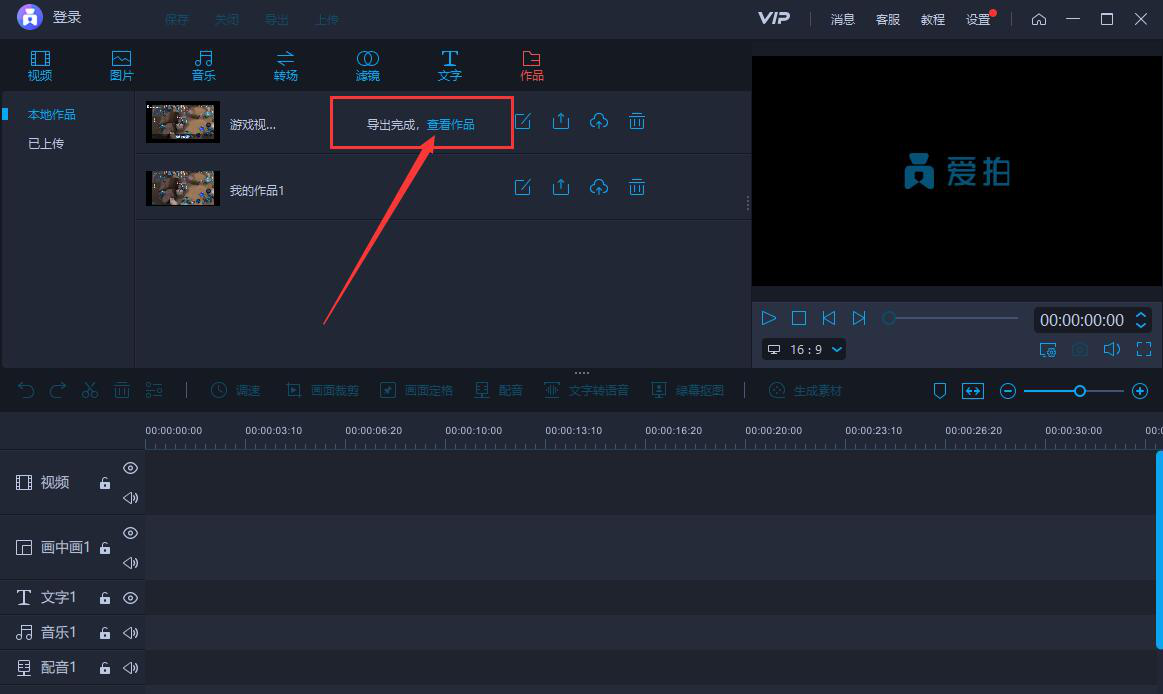Increase timecode with the up stepper arrow
This screenshot has height=694, width=1163.
click(1141, 314)
